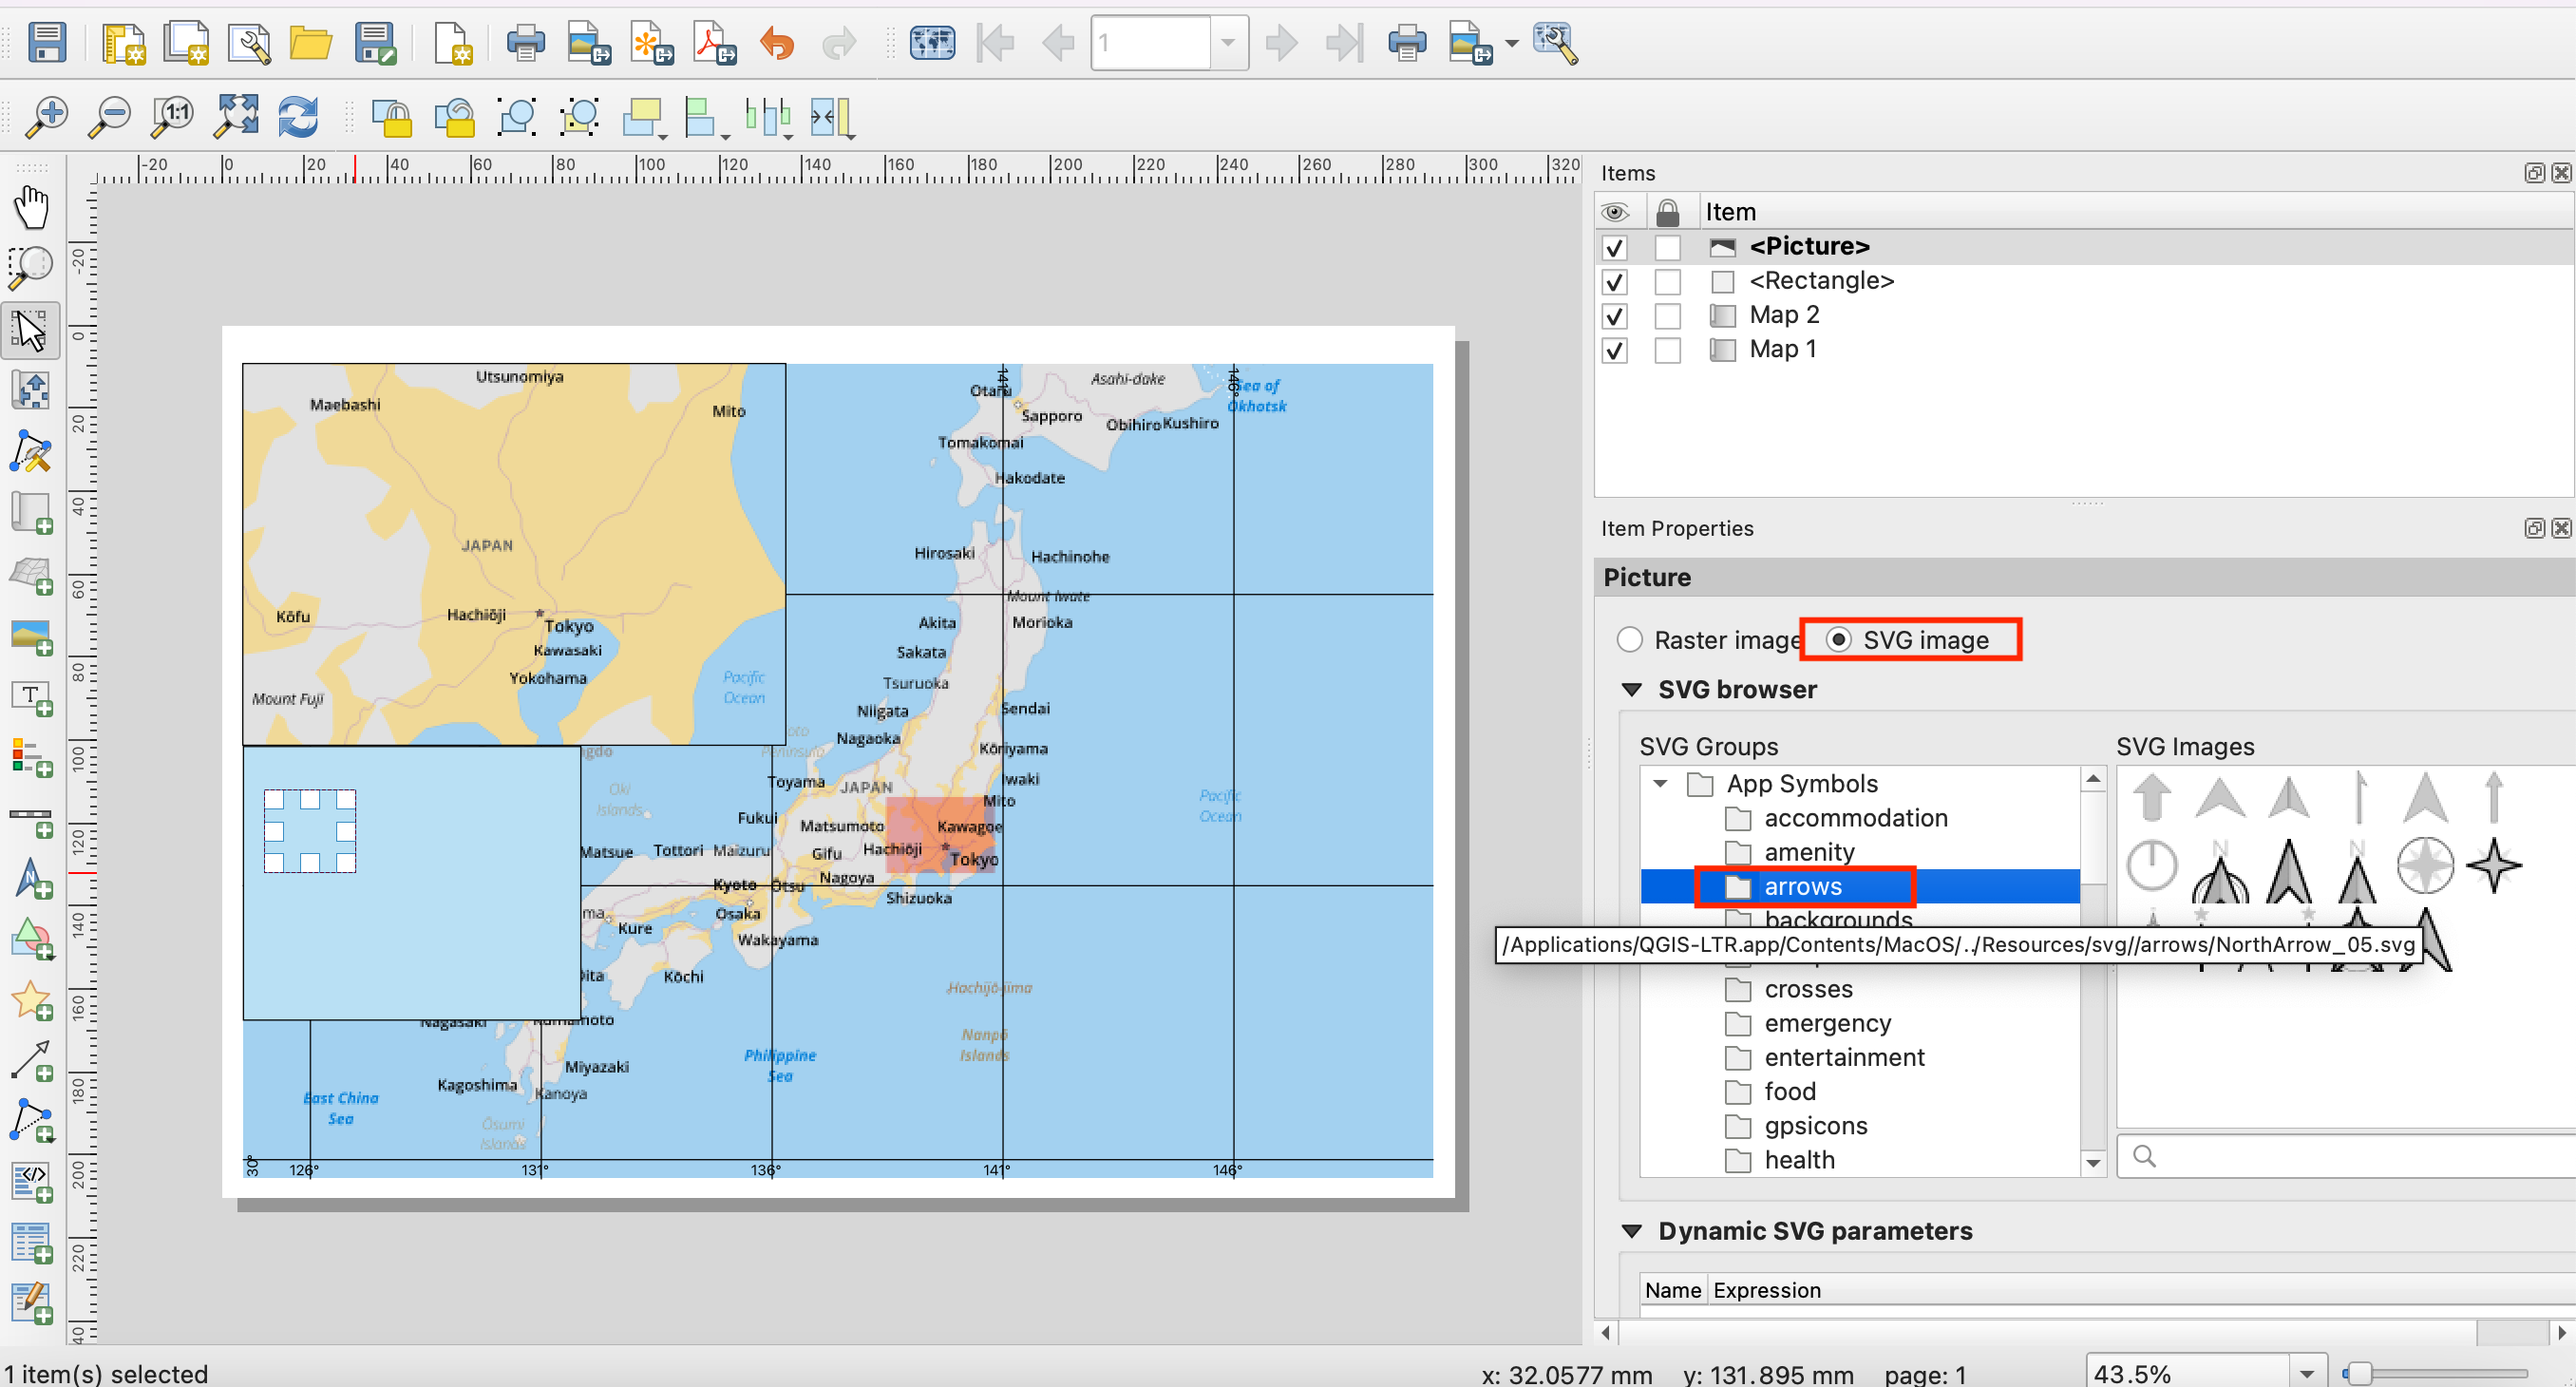Viewport: 2576px width, 1387px height.
Task: Select the emergency SVG group
Action: (1827, 1023)
